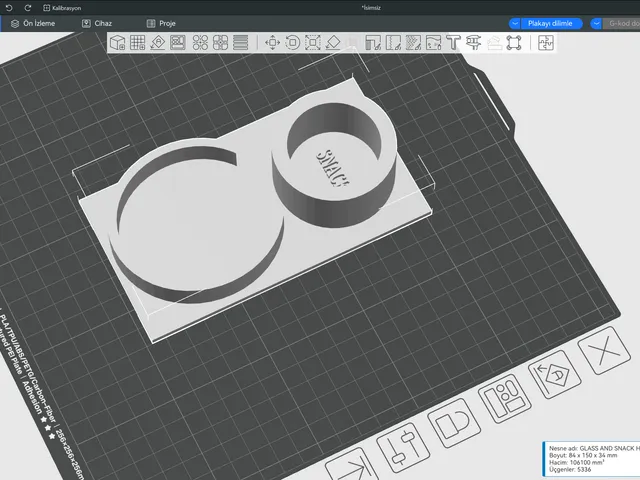Image resolution: width=640 pixels, height=480 pixels.
Task: Expand the dropdown beside the G-kod button
Action: pos(596,23)
